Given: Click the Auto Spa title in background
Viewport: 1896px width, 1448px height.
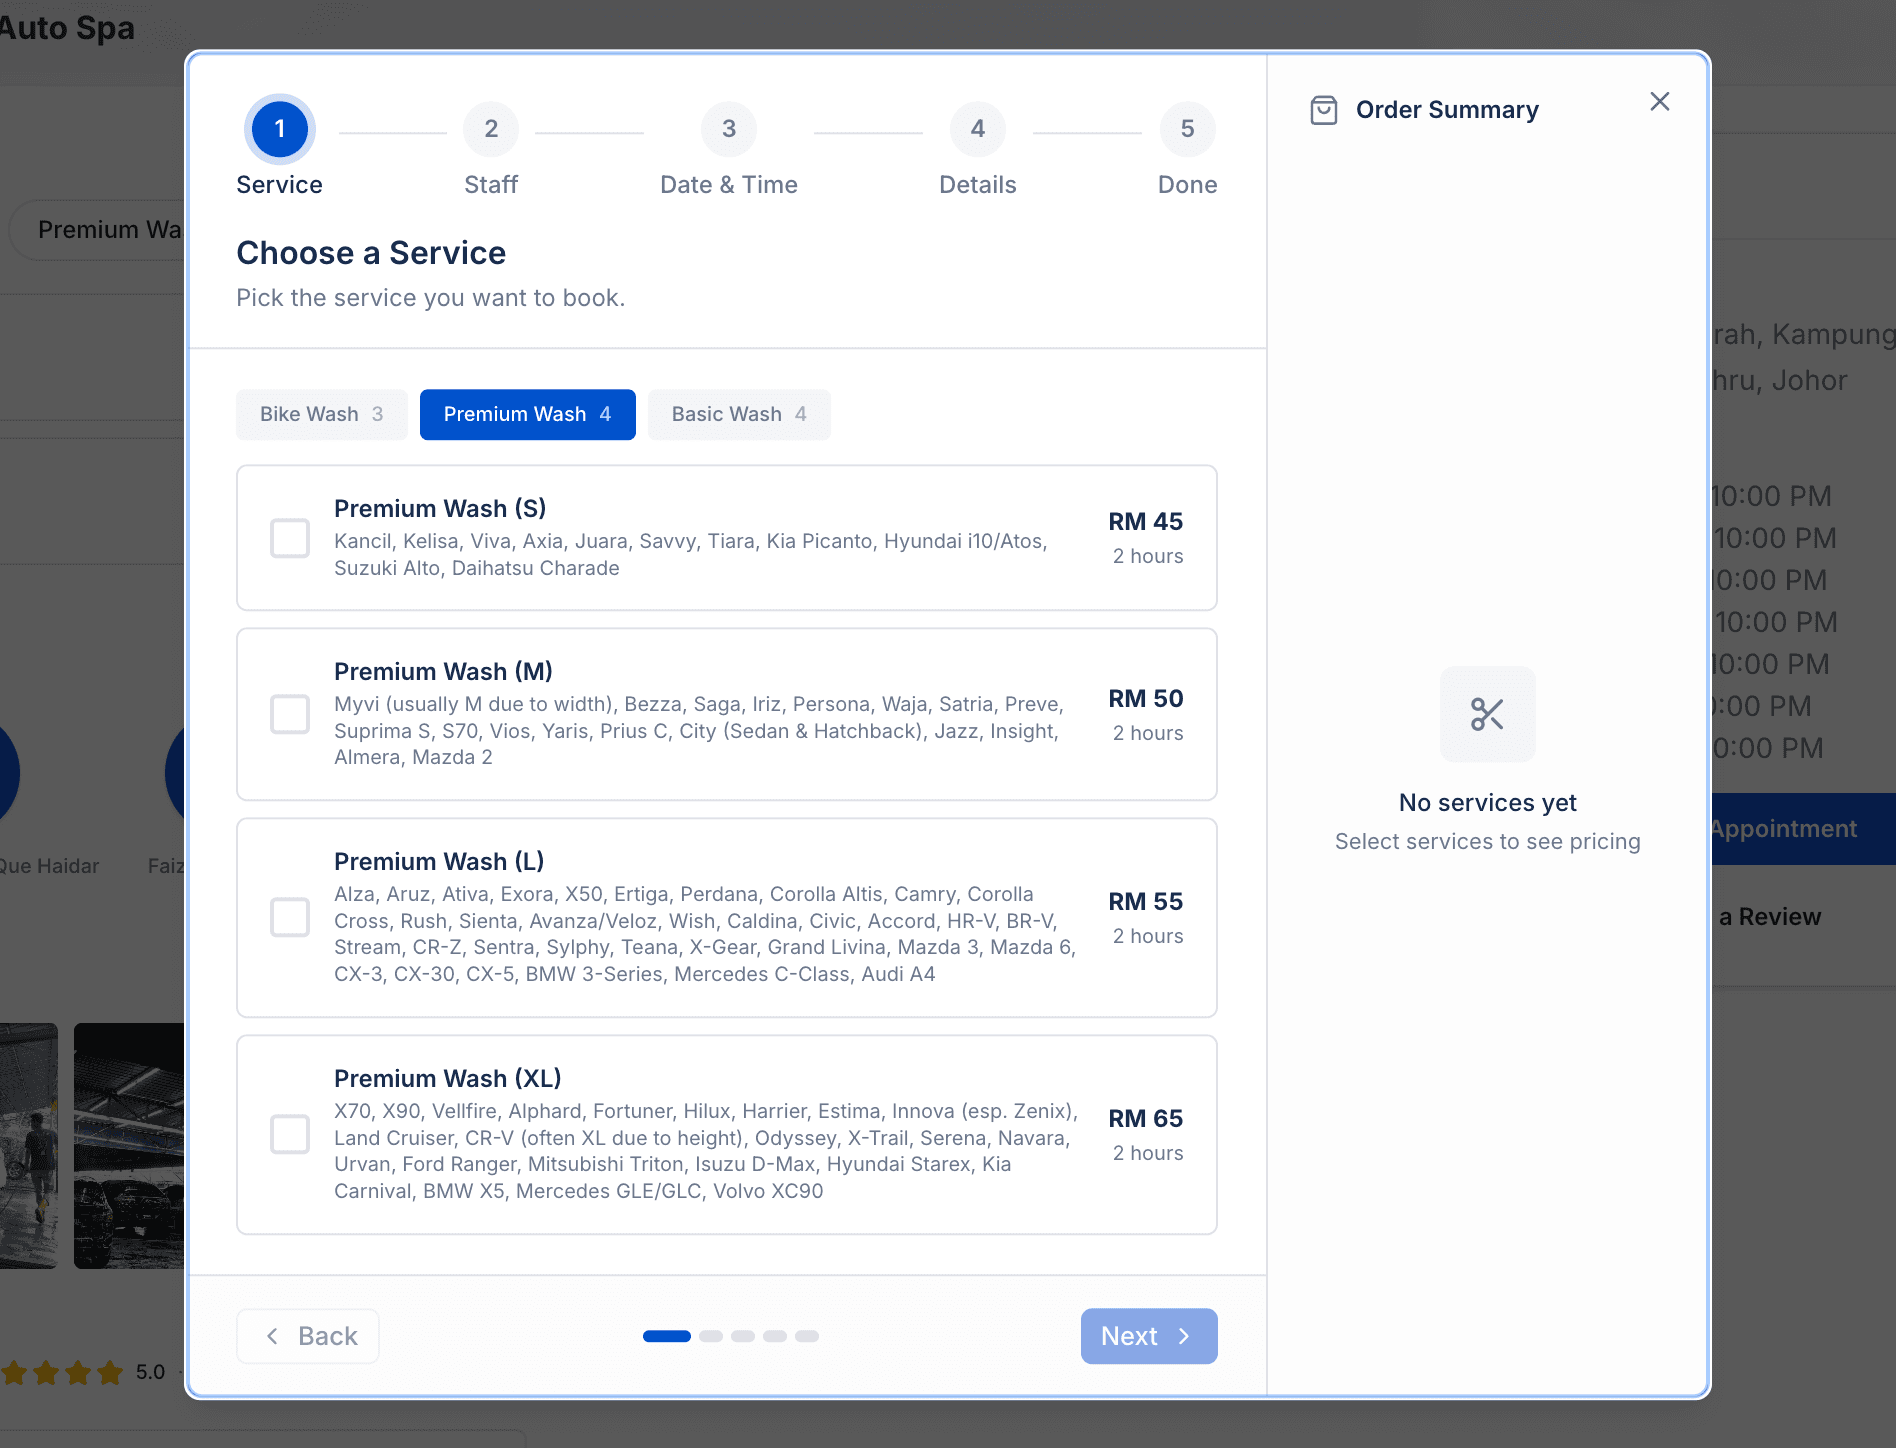Looking at the screenshot, I should 66,28.
